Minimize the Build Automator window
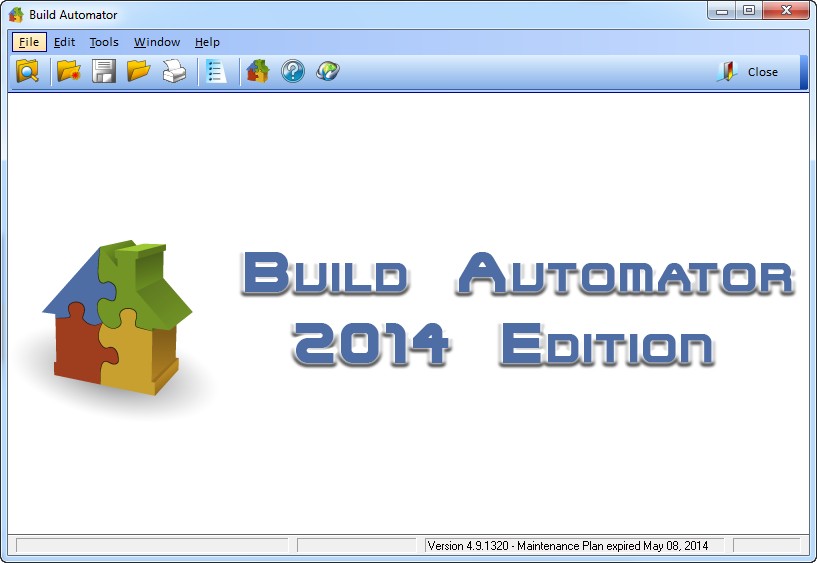817x563 pixels. tap(722, 11)
